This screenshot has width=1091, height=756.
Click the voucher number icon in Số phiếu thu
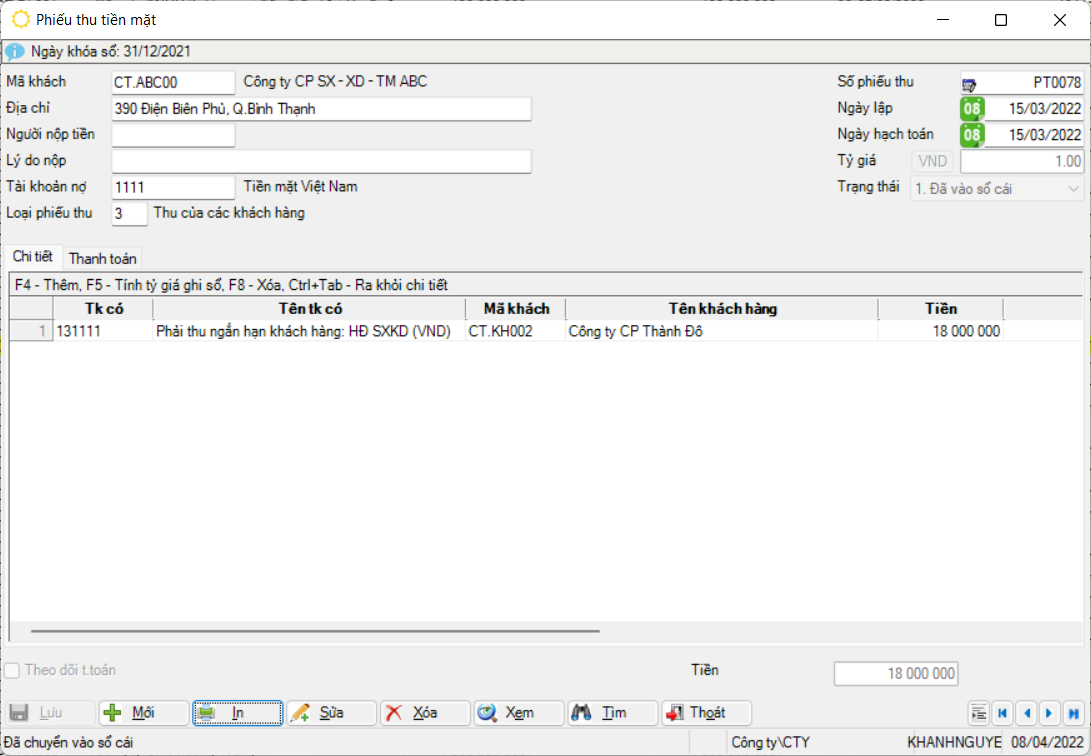click(x=969, y=83)
